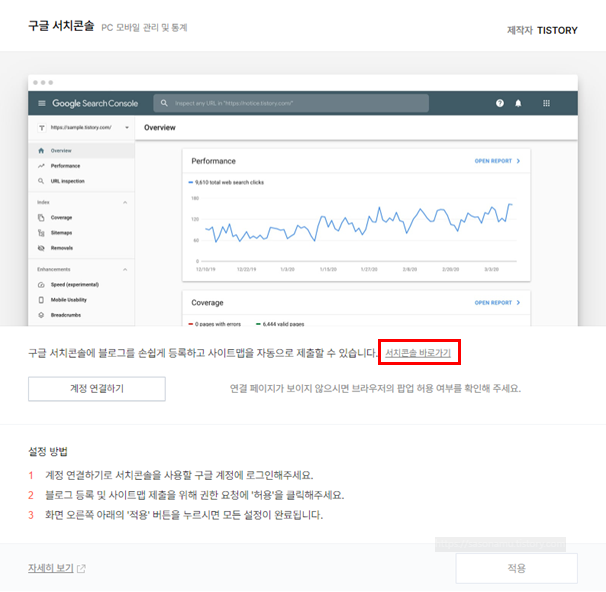Click the Speed gauge icon
This screenshot has width=606, height=592.
pos(41,285)
